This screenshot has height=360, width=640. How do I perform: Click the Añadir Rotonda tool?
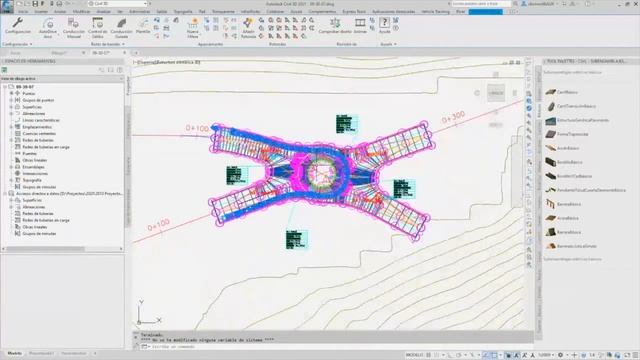tap(248, 28)
